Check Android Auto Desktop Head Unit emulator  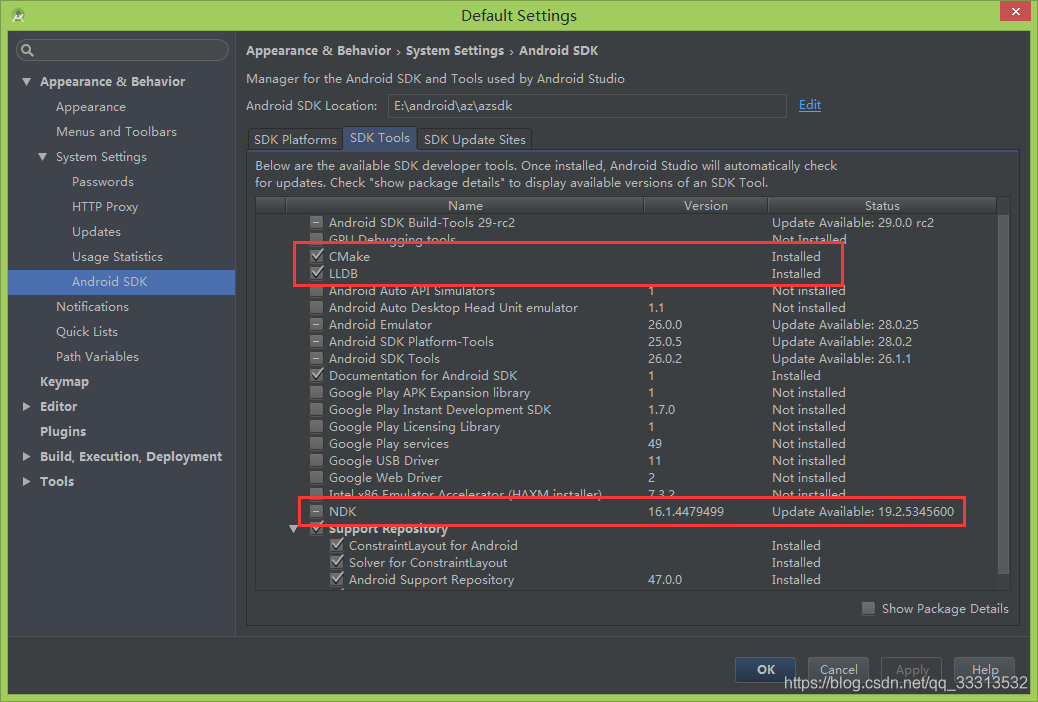click(x=317, y=307)
